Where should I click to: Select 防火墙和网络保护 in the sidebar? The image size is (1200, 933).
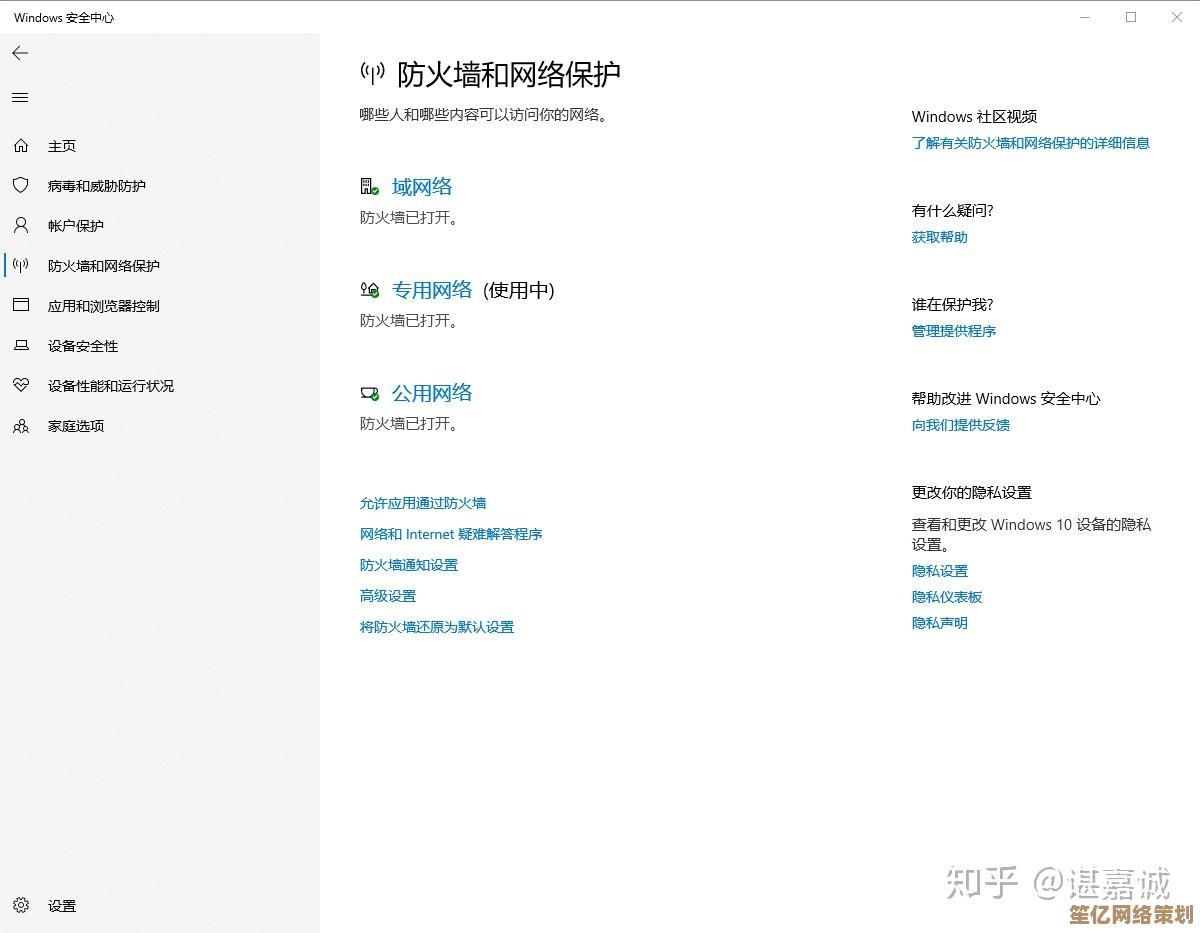(103, 266)
